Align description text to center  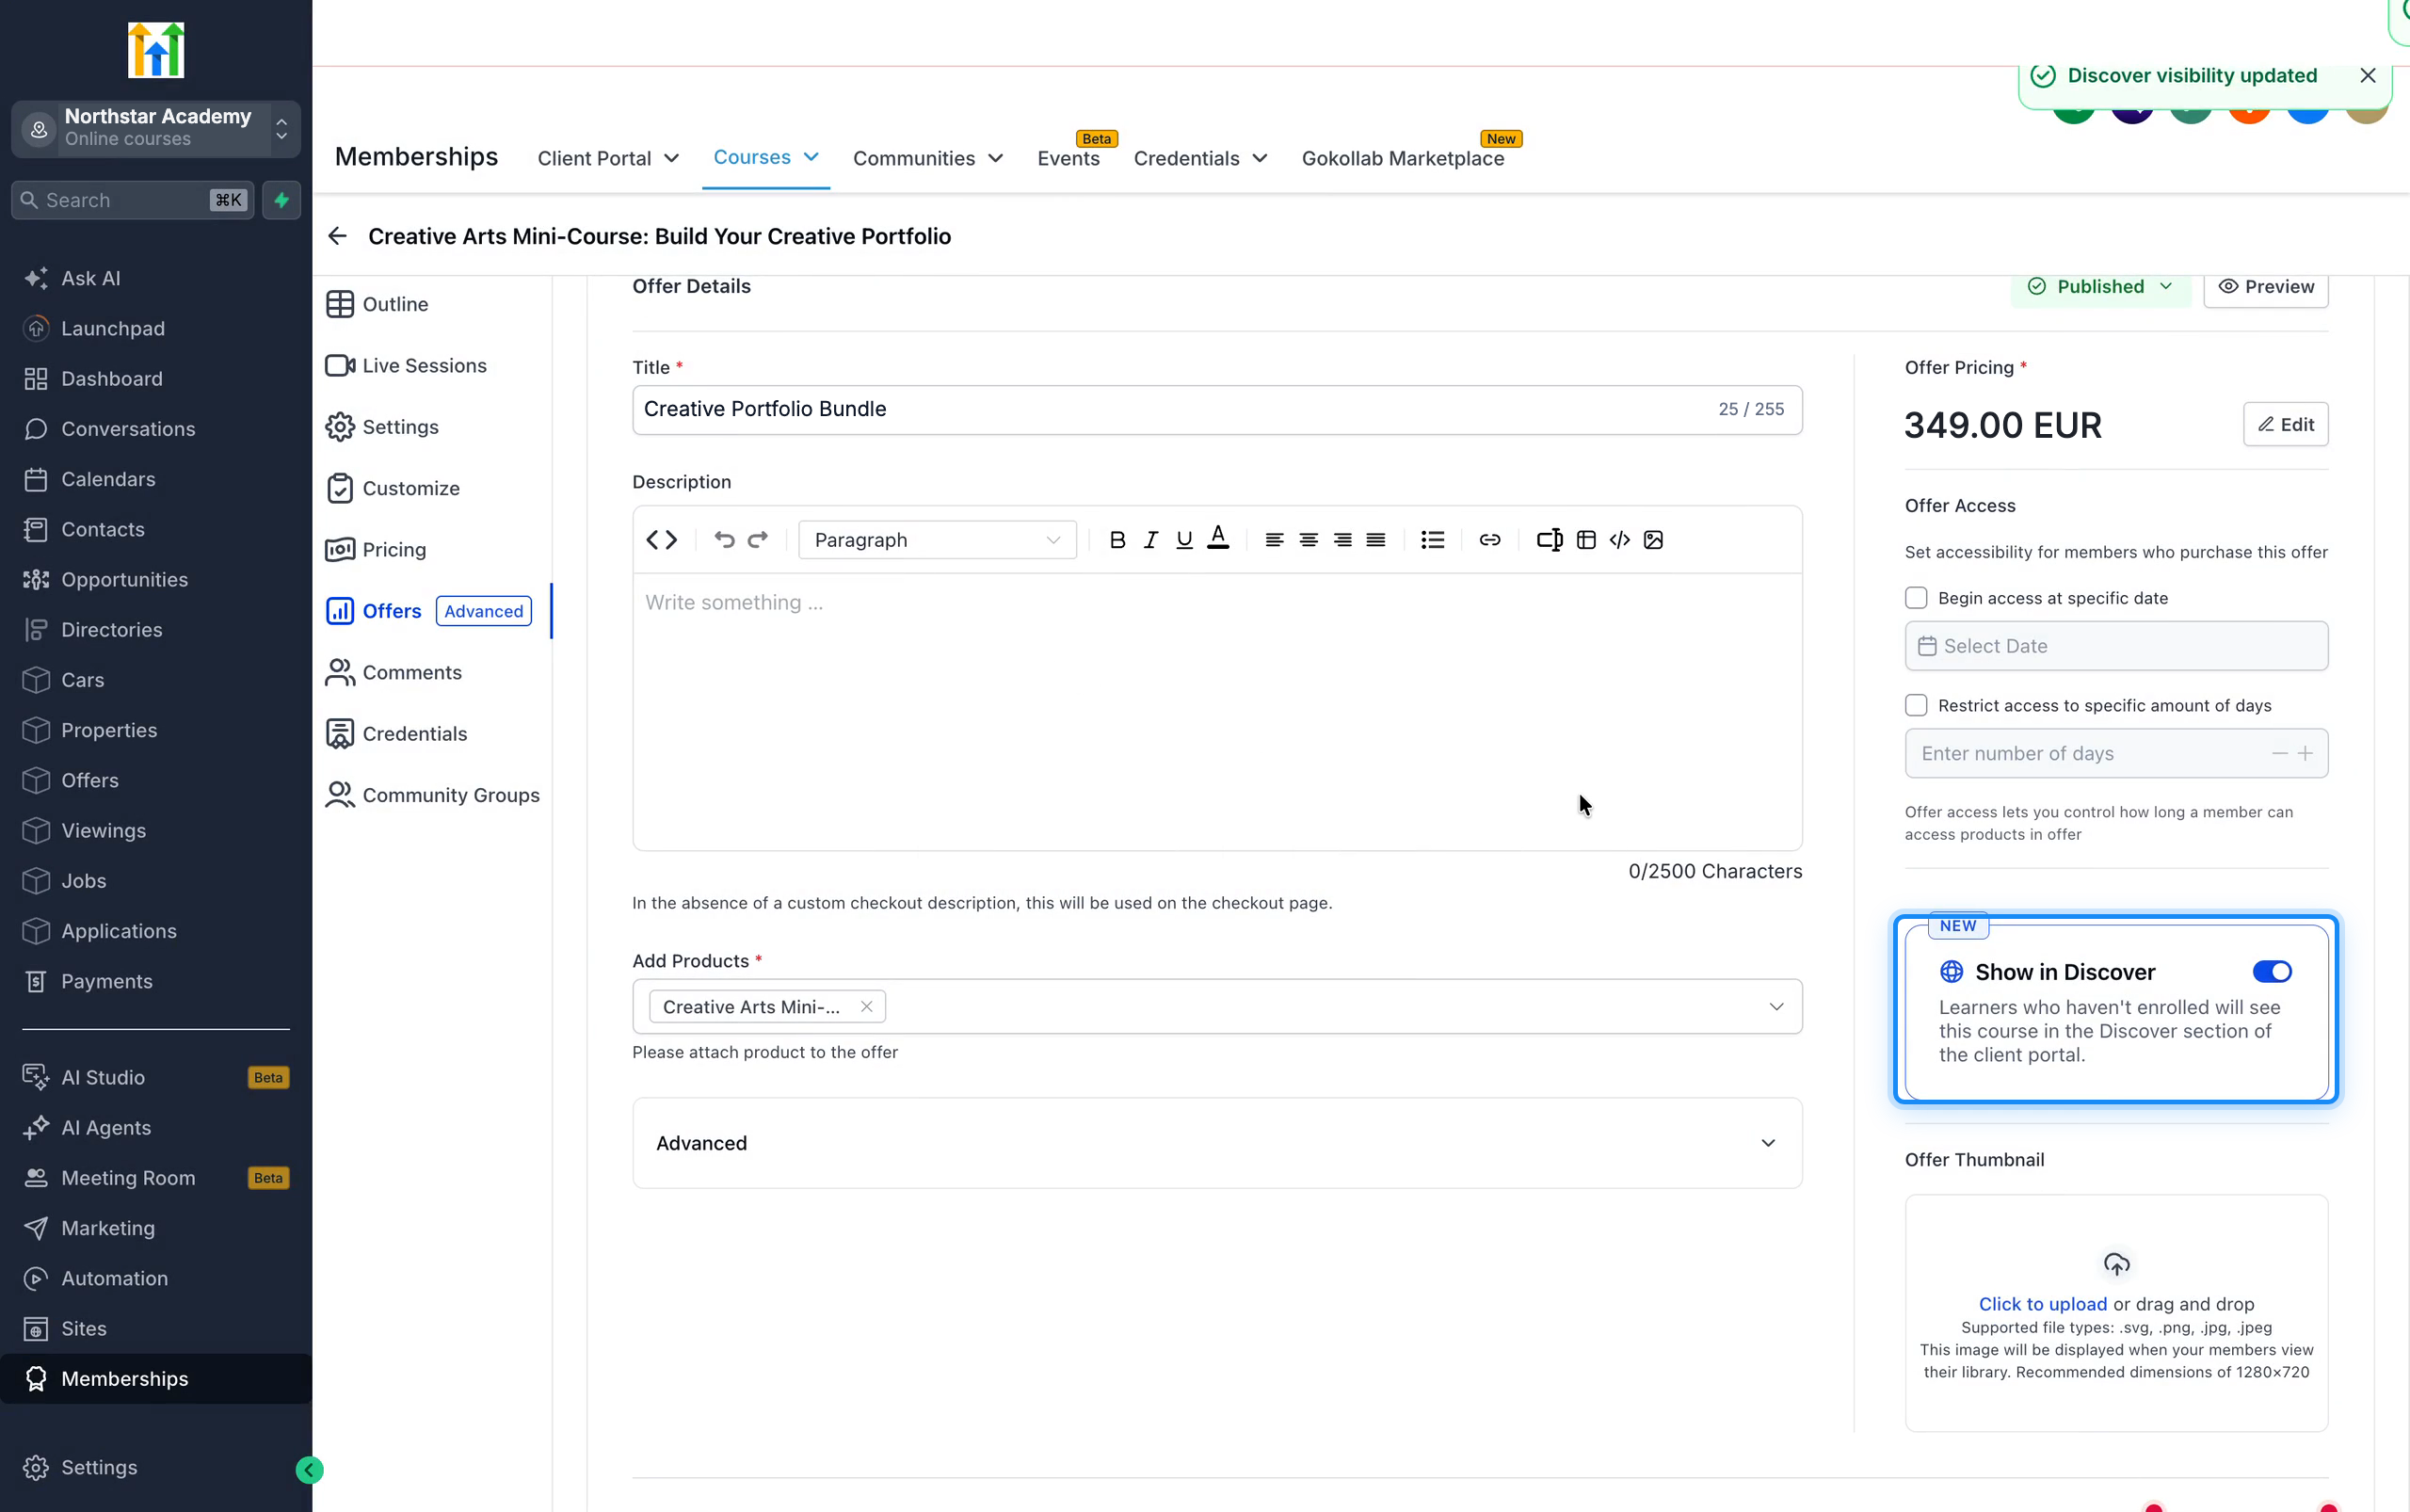pos(1308,540)
